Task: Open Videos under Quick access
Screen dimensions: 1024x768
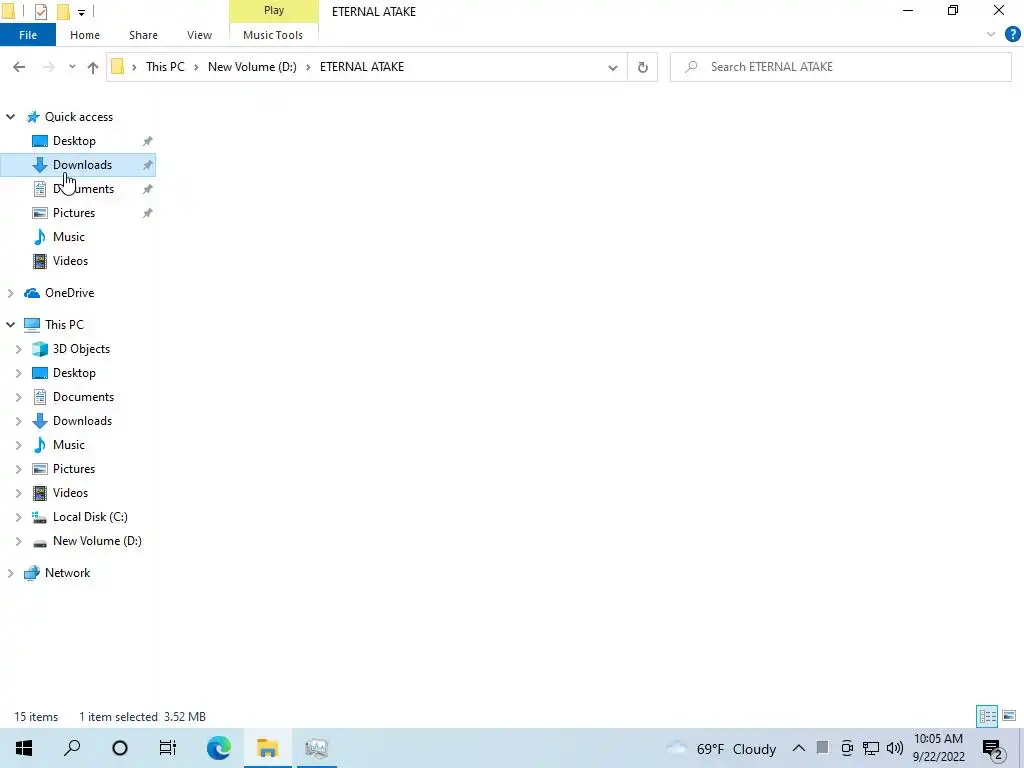Action: click(70, 261)
